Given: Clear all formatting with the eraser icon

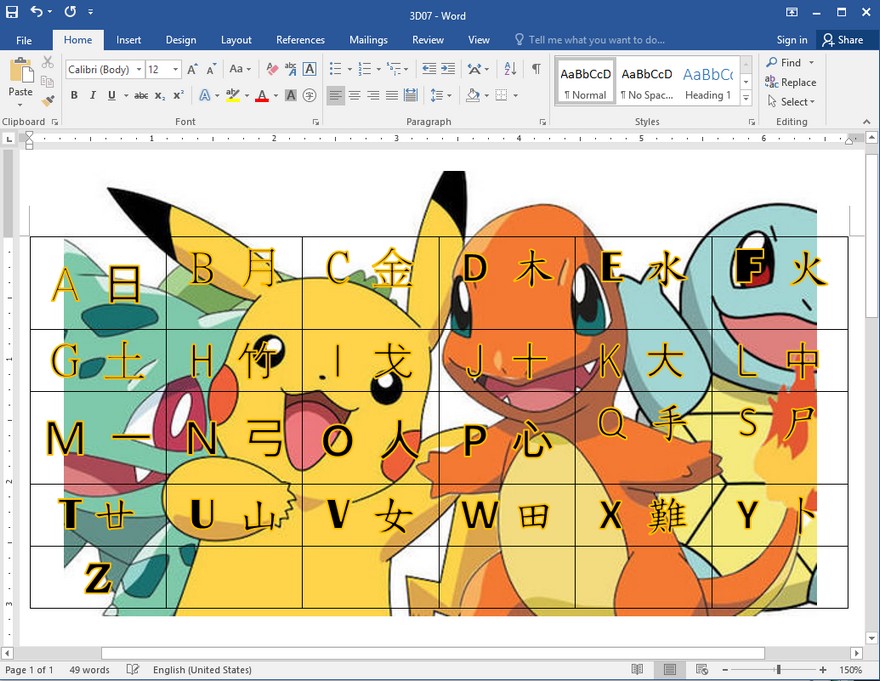Looking at the screenshot, I should click(272, 69).
